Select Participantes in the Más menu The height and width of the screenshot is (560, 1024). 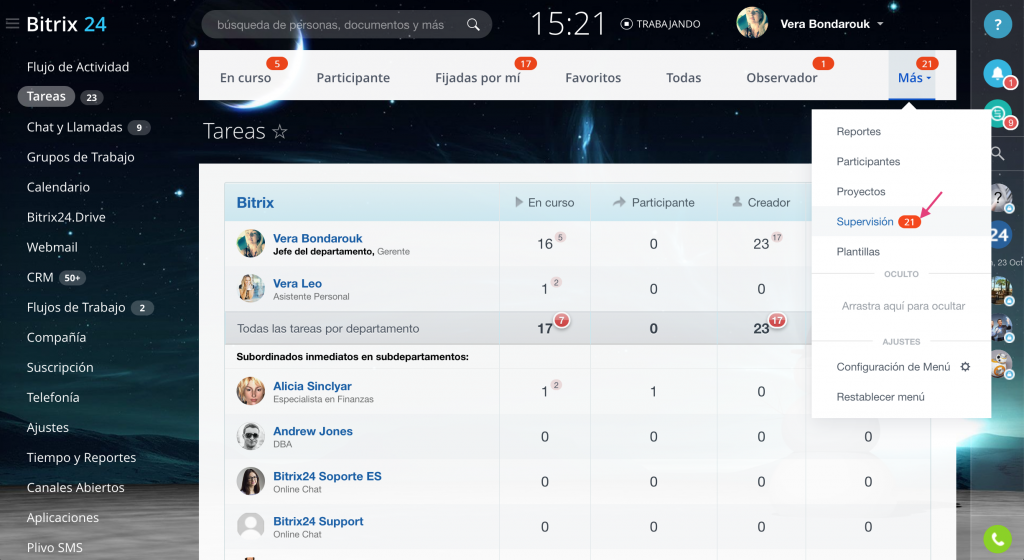click(869, 161)
